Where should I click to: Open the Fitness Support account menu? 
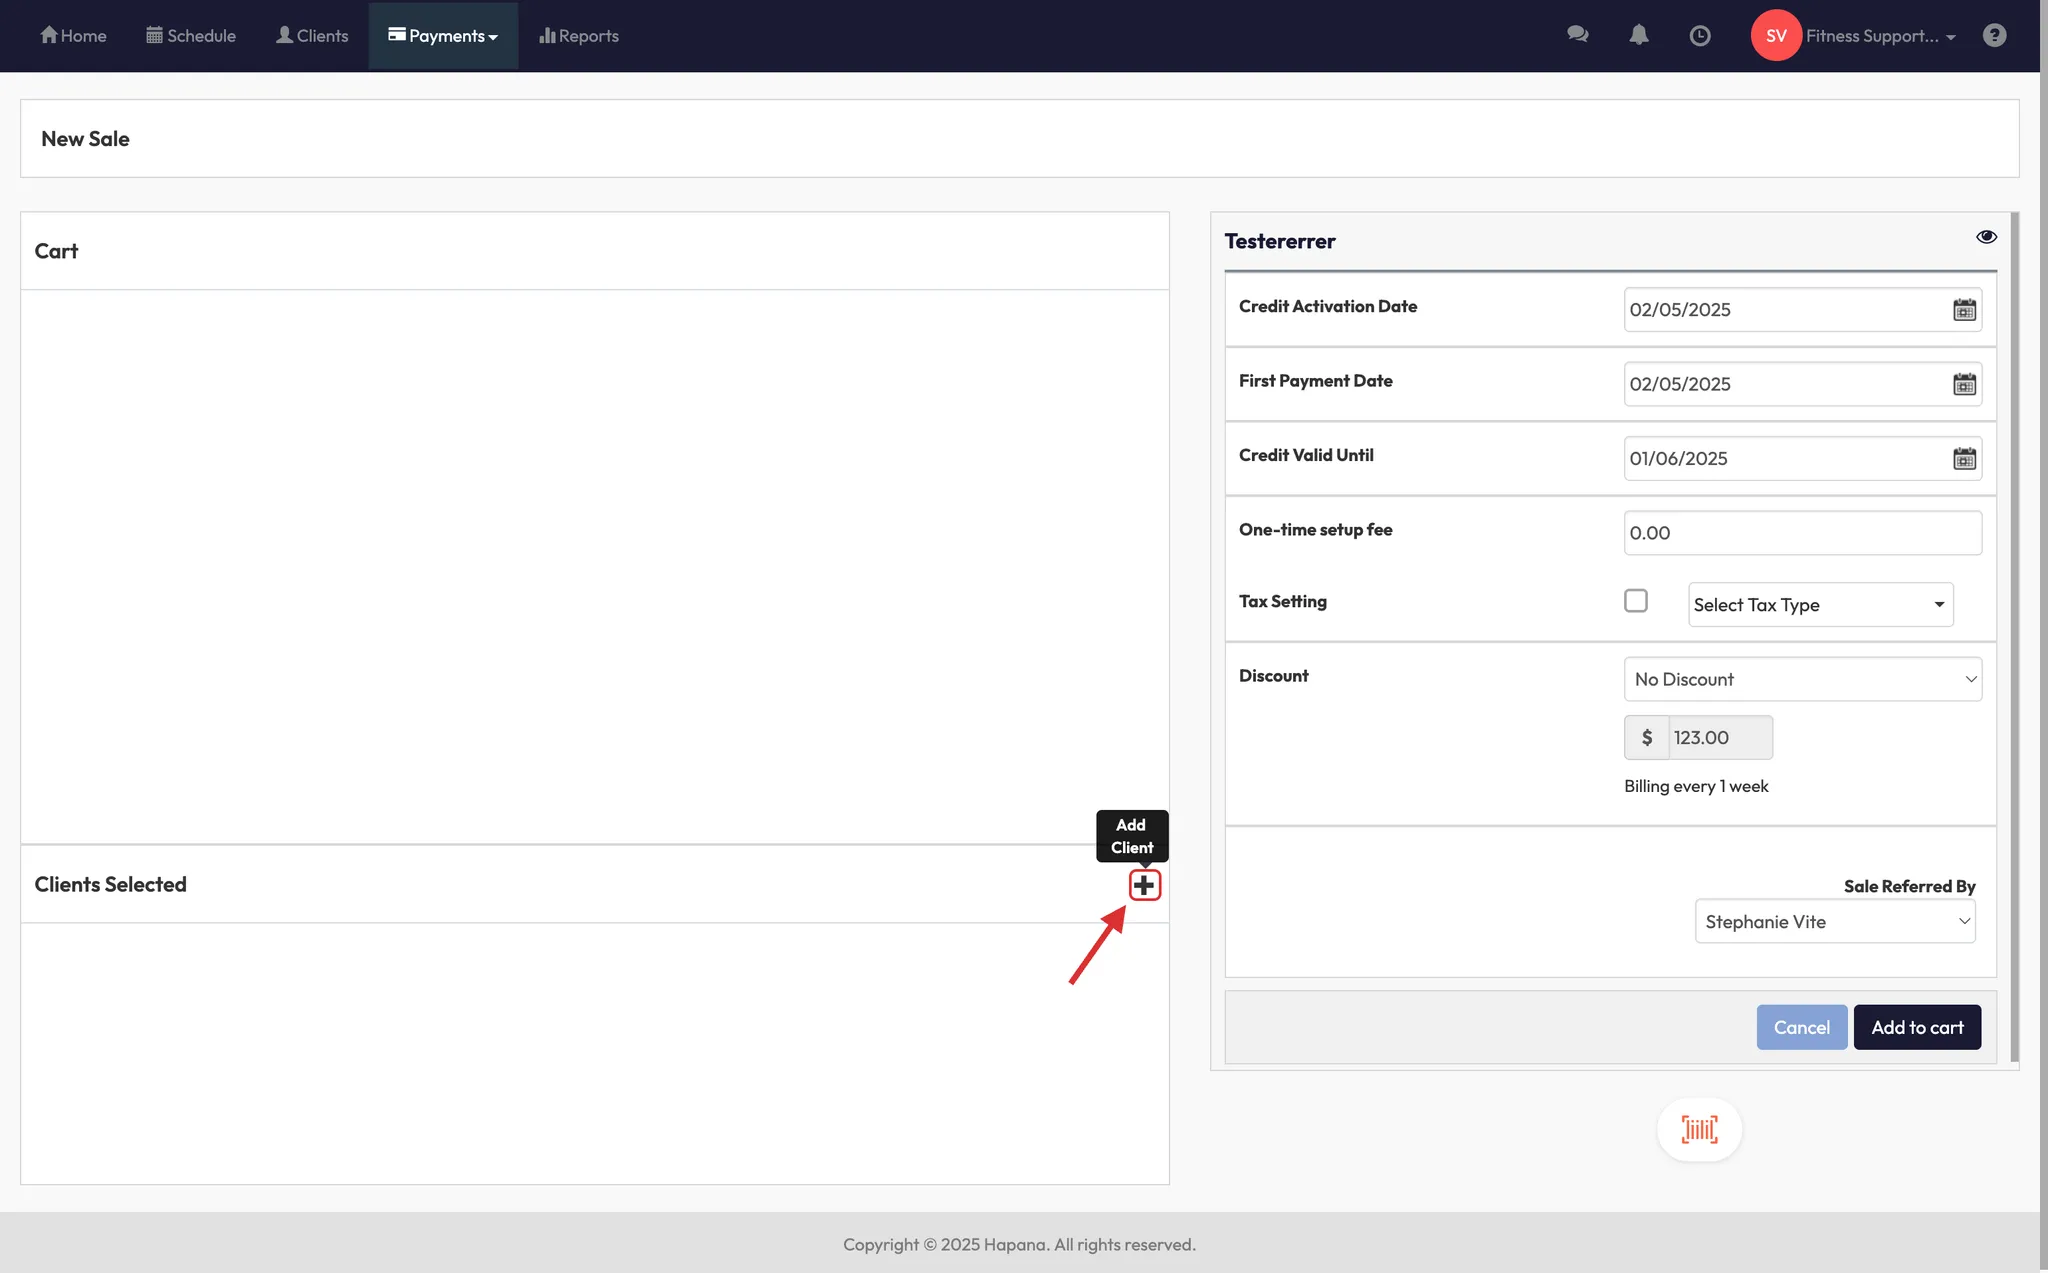click(1878, 36)
